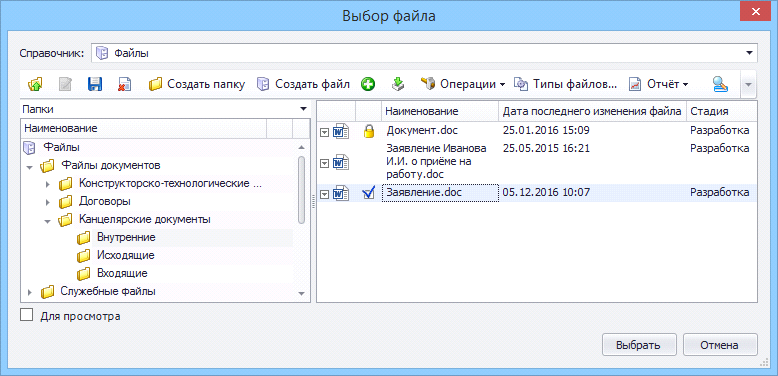Click the Word icon of Заявление Иванова row
778x376 pixels.
pos(341,162)
